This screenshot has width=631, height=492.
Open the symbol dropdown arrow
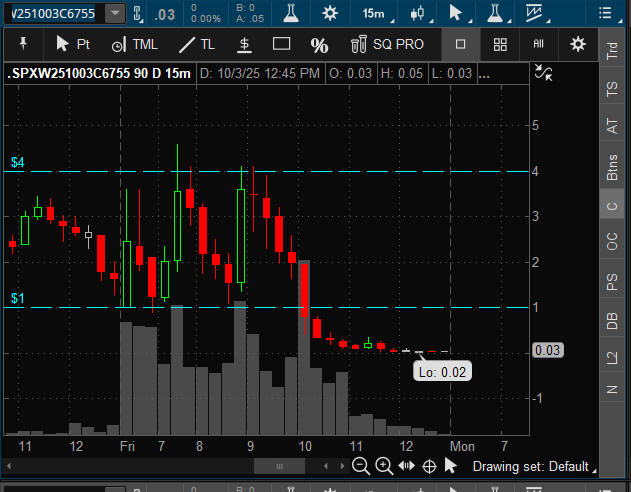pyautogui.click(x=115, y=14)
